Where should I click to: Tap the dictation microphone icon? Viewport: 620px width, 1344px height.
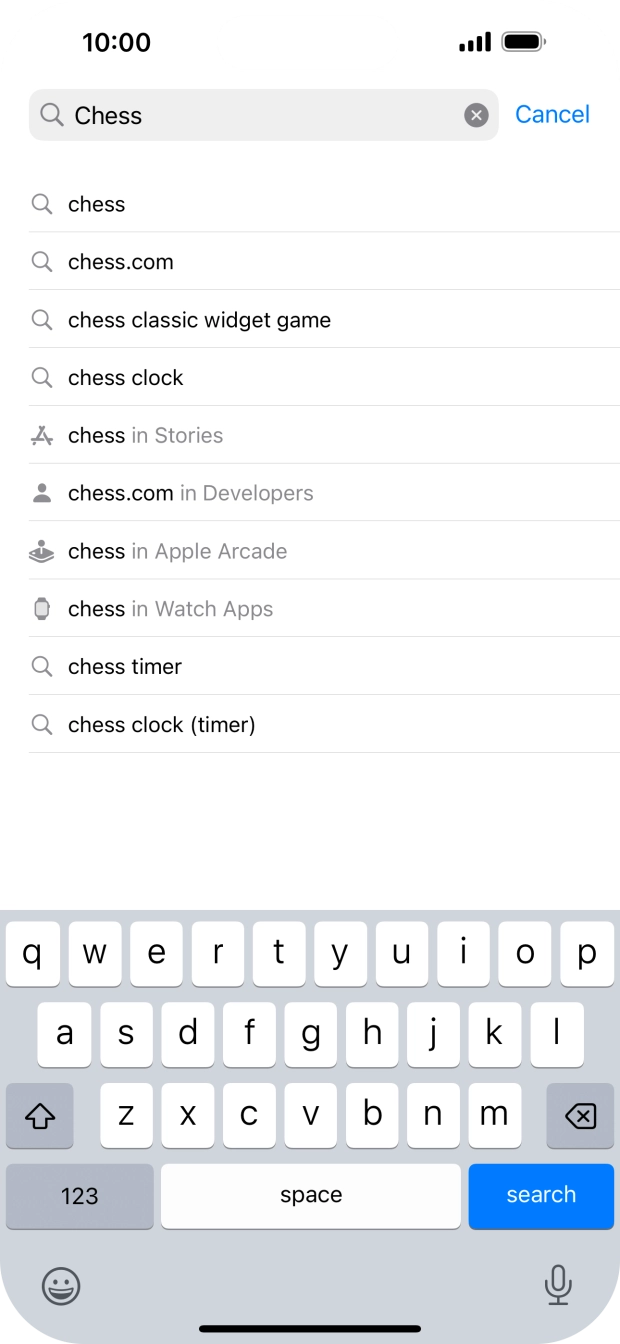[x=558, y=1286]
